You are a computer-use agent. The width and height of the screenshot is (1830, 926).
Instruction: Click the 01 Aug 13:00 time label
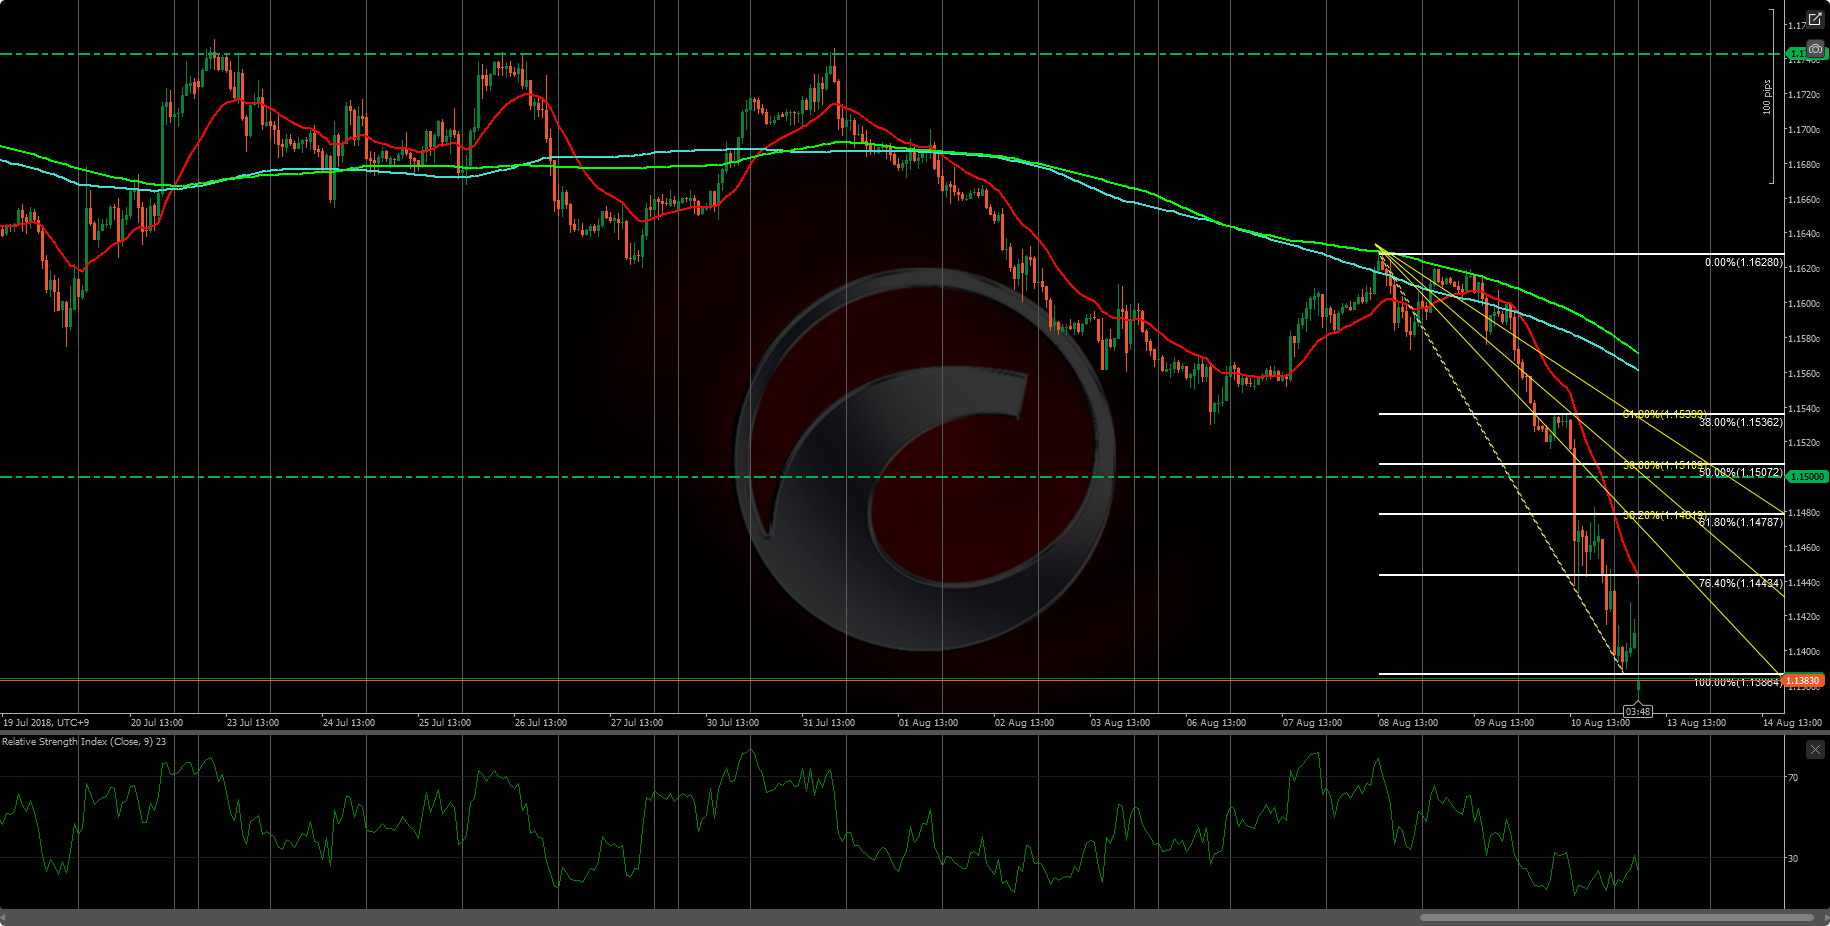pos(929,722)
